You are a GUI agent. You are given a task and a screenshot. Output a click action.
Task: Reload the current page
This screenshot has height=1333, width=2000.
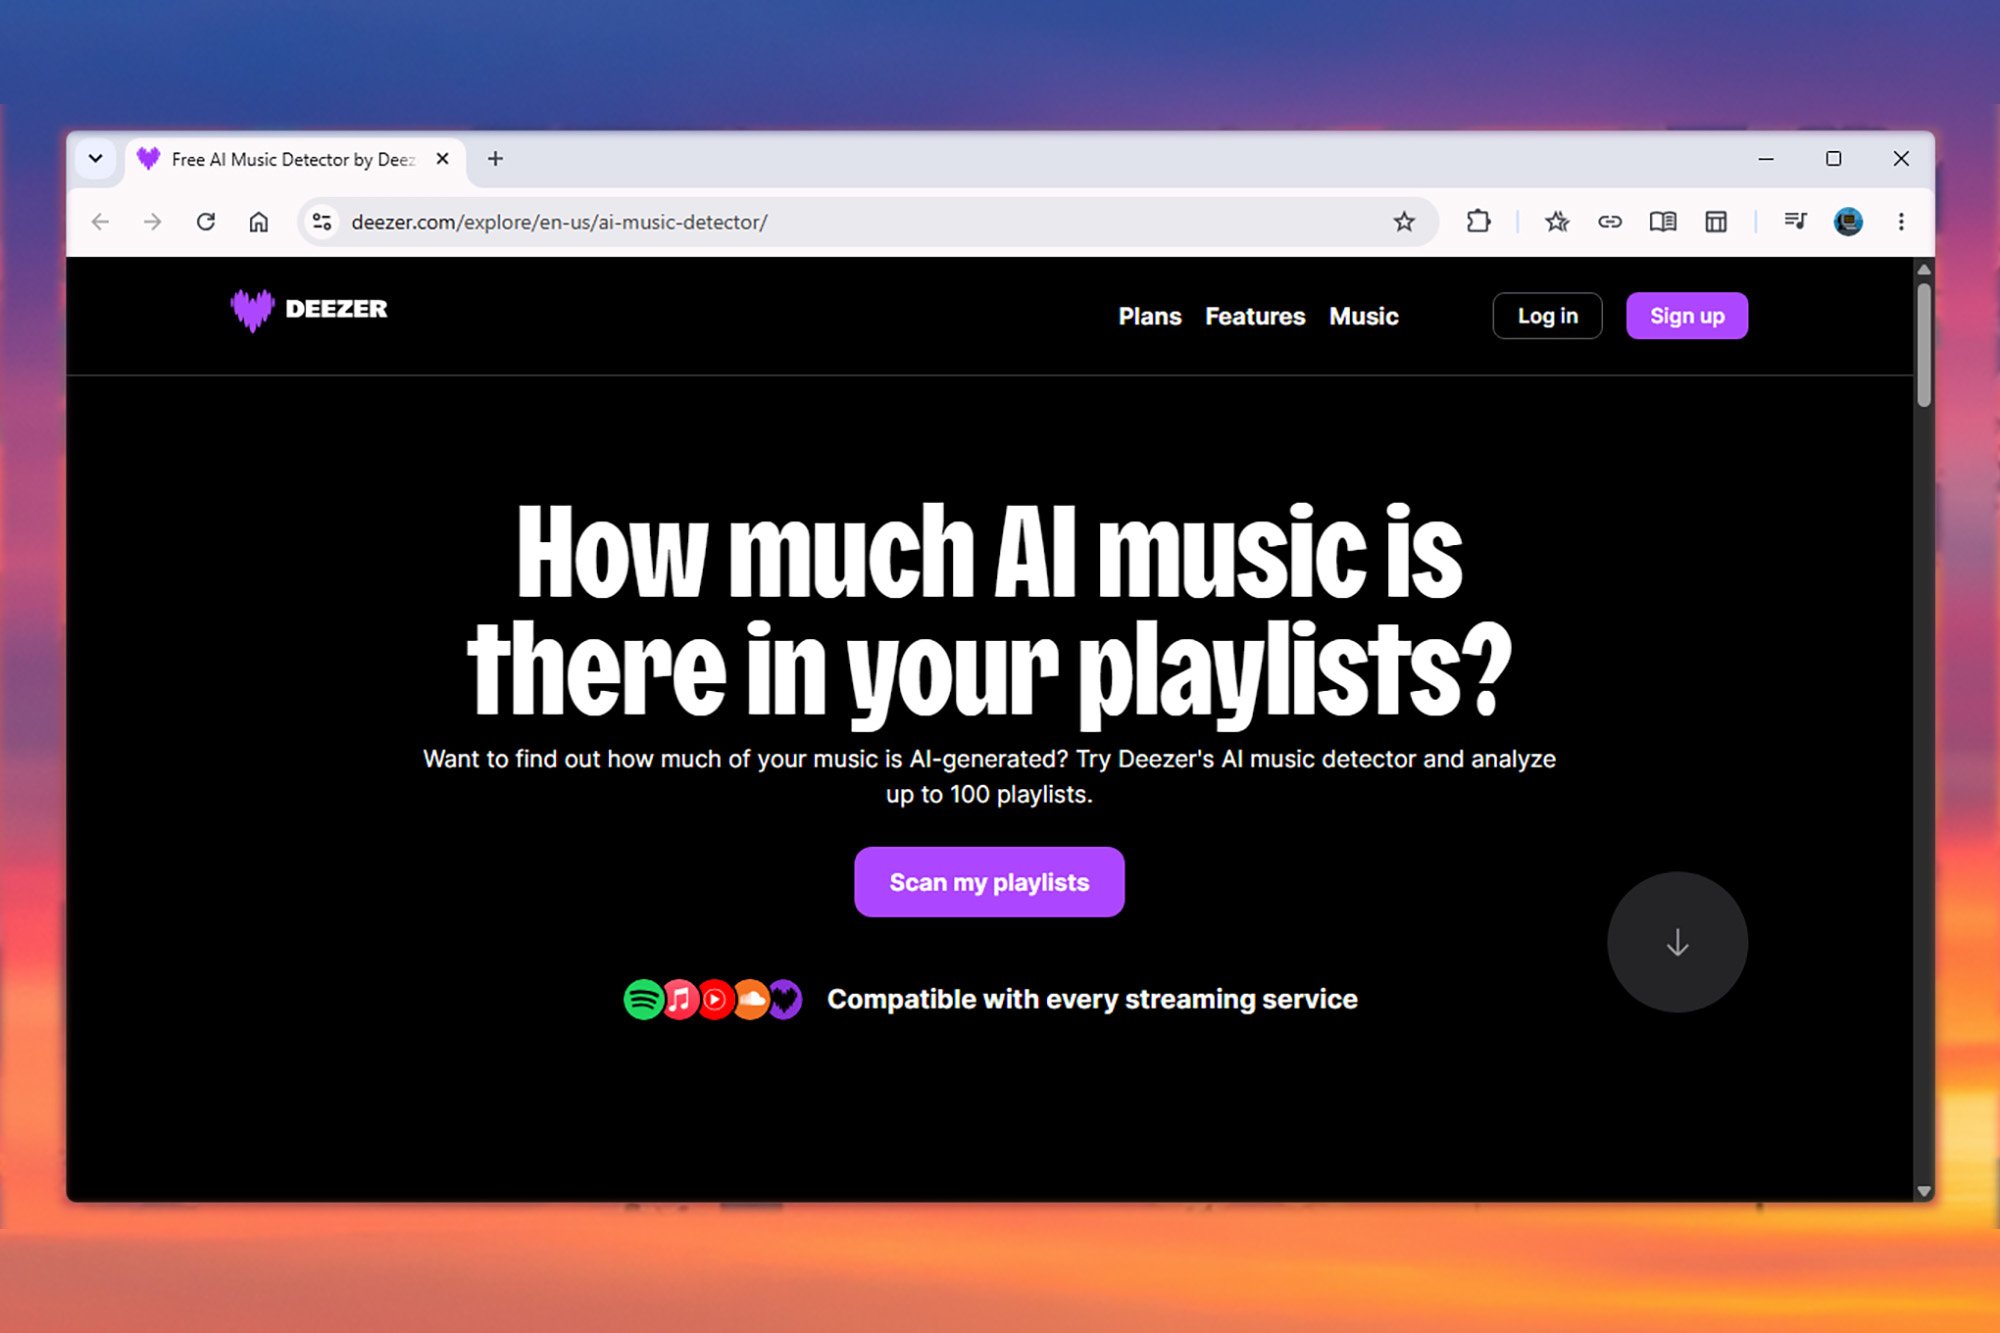tap(206, 222)
